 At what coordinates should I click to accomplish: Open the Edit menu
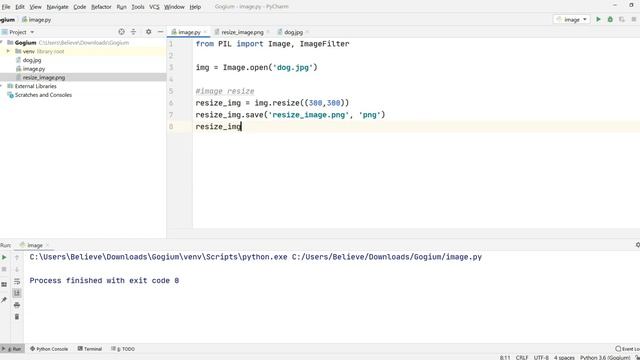point(20,7)
